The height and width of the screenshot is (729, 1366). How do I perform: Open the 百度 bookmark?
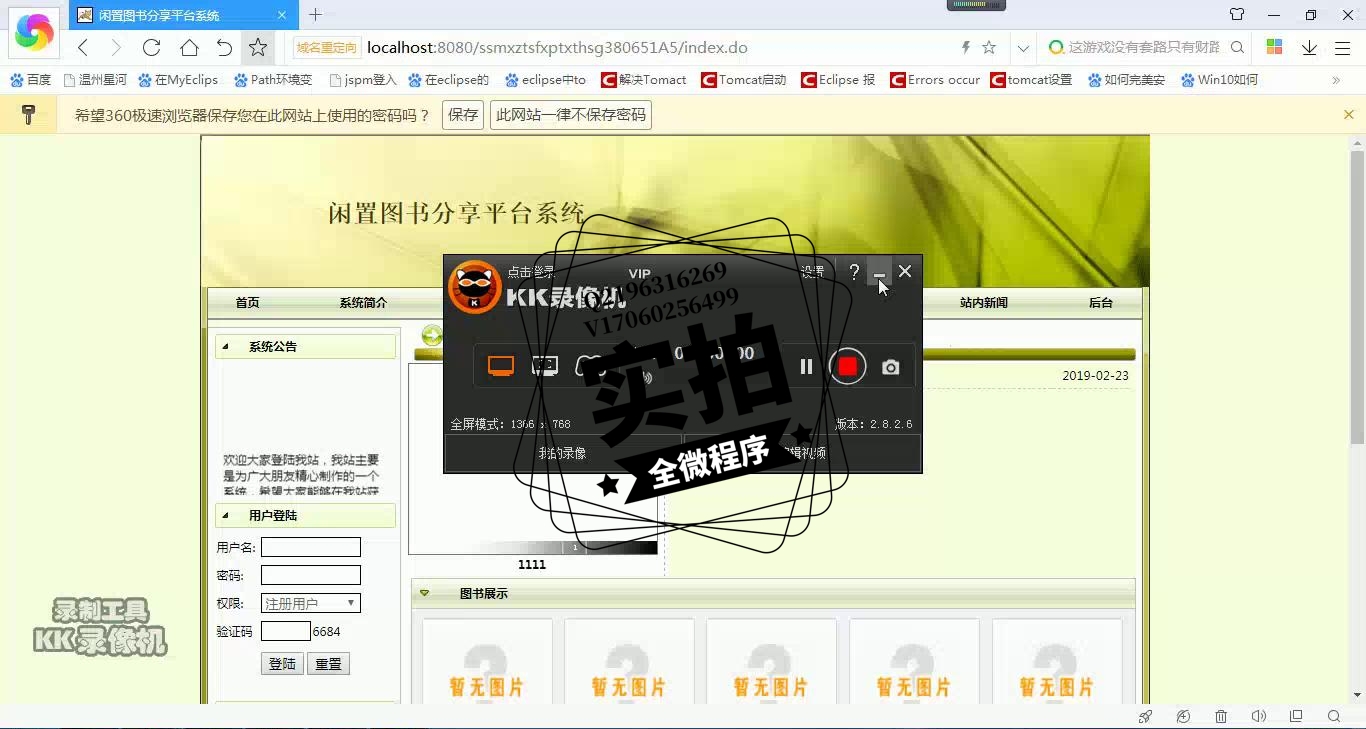(31, 80)
